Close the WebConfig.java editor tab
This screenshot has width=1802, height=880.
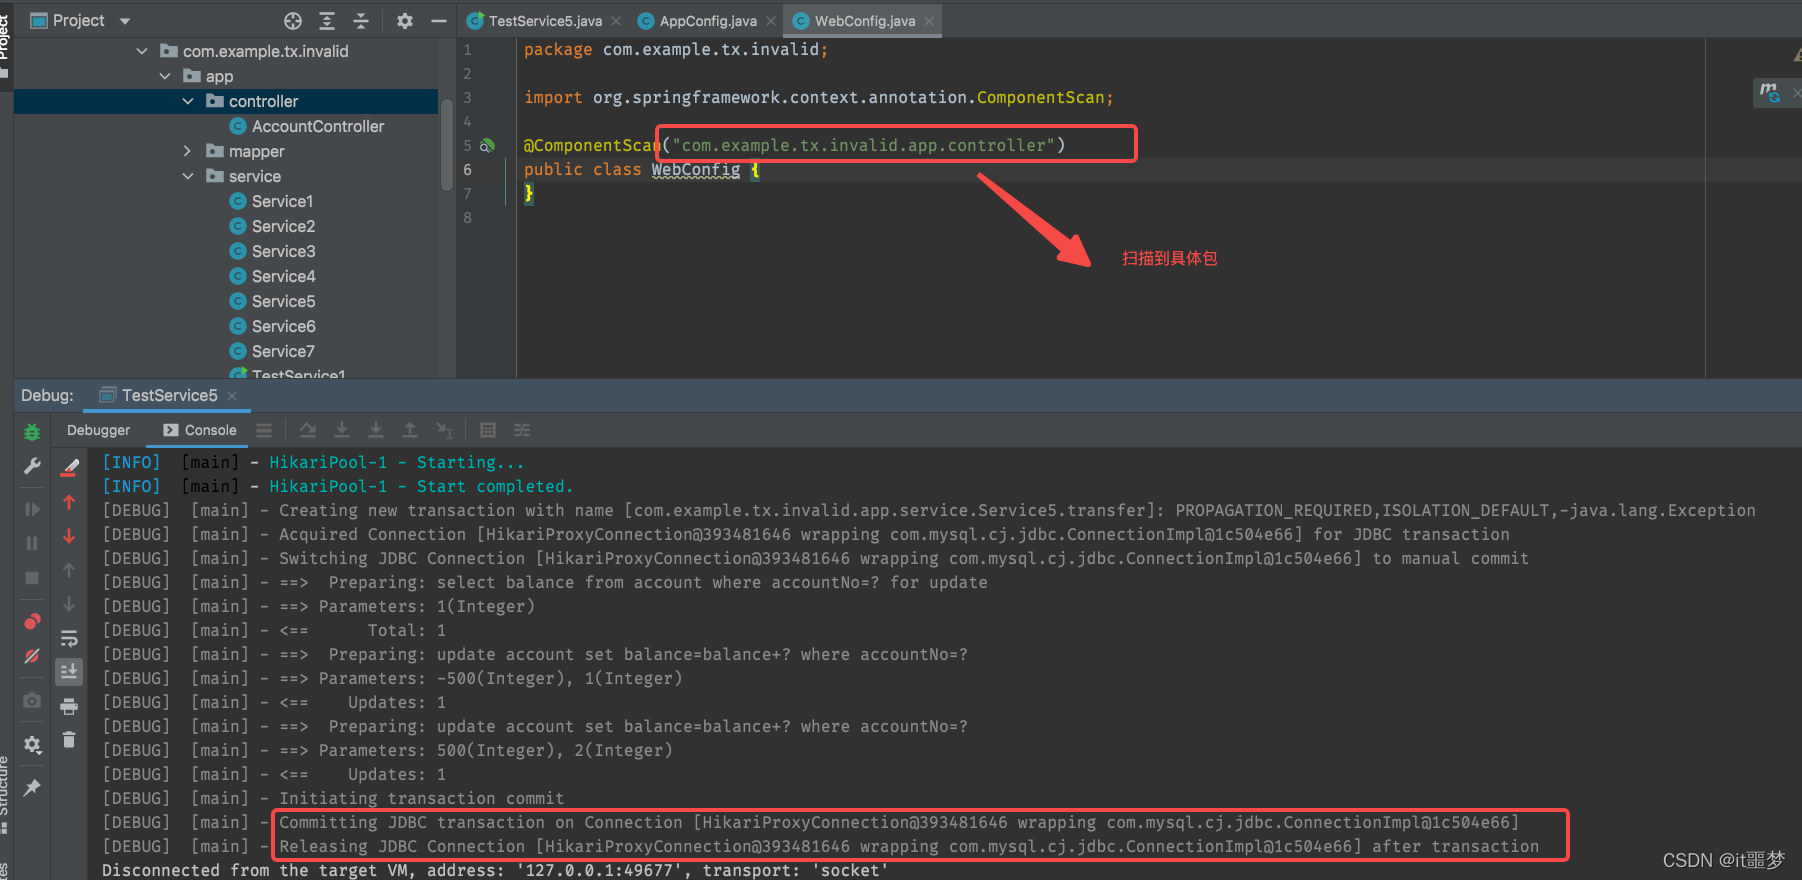click(929, 21)
